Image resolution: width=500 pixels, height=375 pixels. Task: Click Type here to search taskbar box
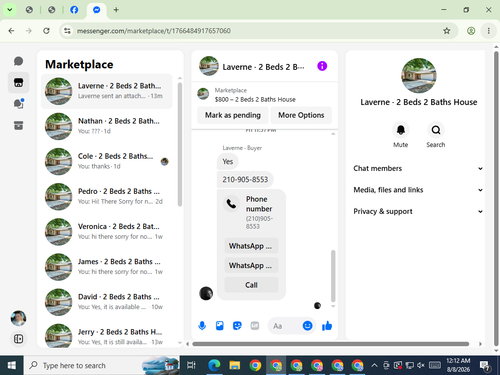pyautogui.click(x=102, y=365)
